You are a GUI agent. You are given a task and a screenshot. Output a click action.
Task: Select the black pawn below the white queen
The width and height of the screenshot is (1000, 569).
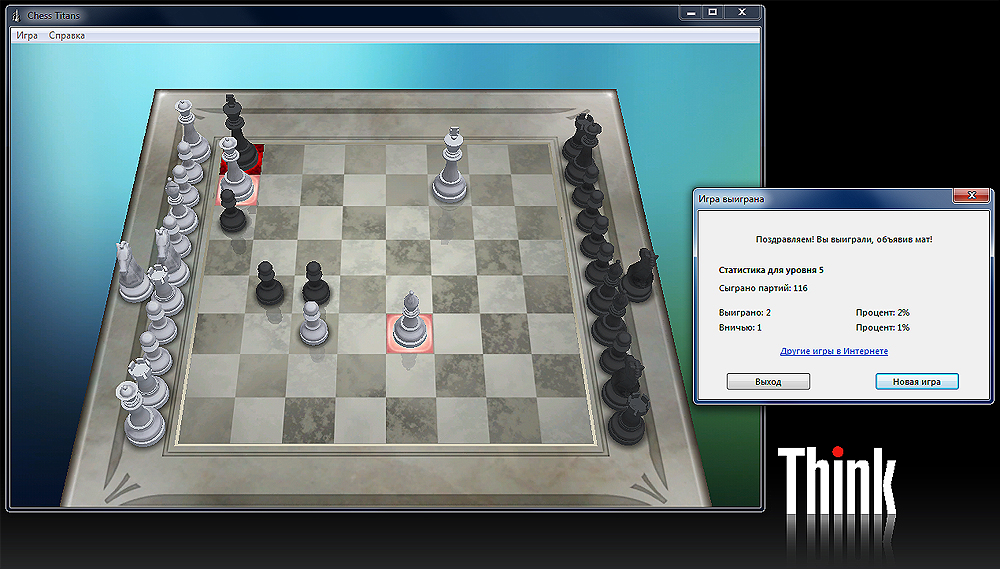[x=232, y=212]
